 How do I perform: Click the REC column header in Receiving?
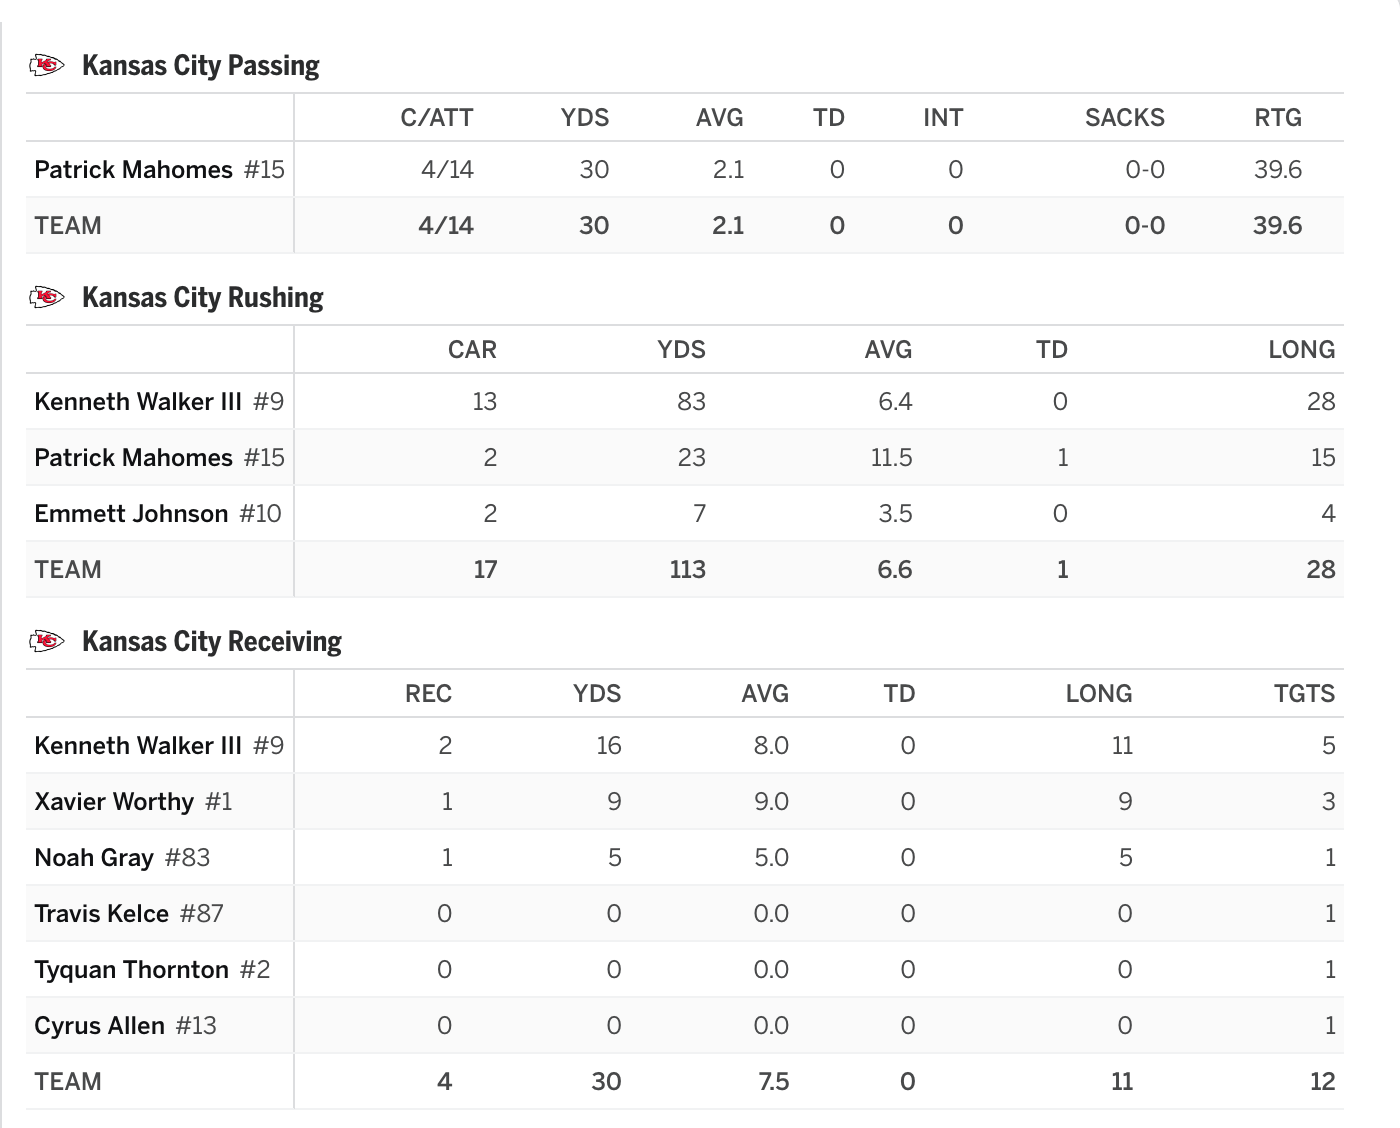pyautogui.click(x=428, y=694)
